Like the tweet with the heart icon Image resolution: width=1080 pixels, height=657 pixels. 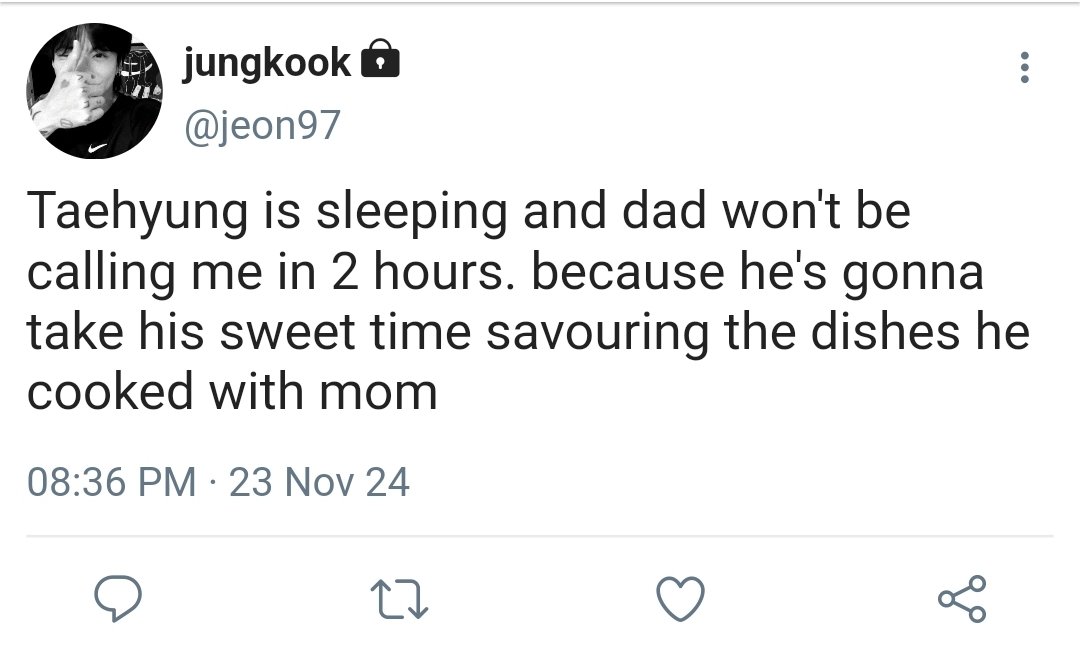[x=681, y=598]
